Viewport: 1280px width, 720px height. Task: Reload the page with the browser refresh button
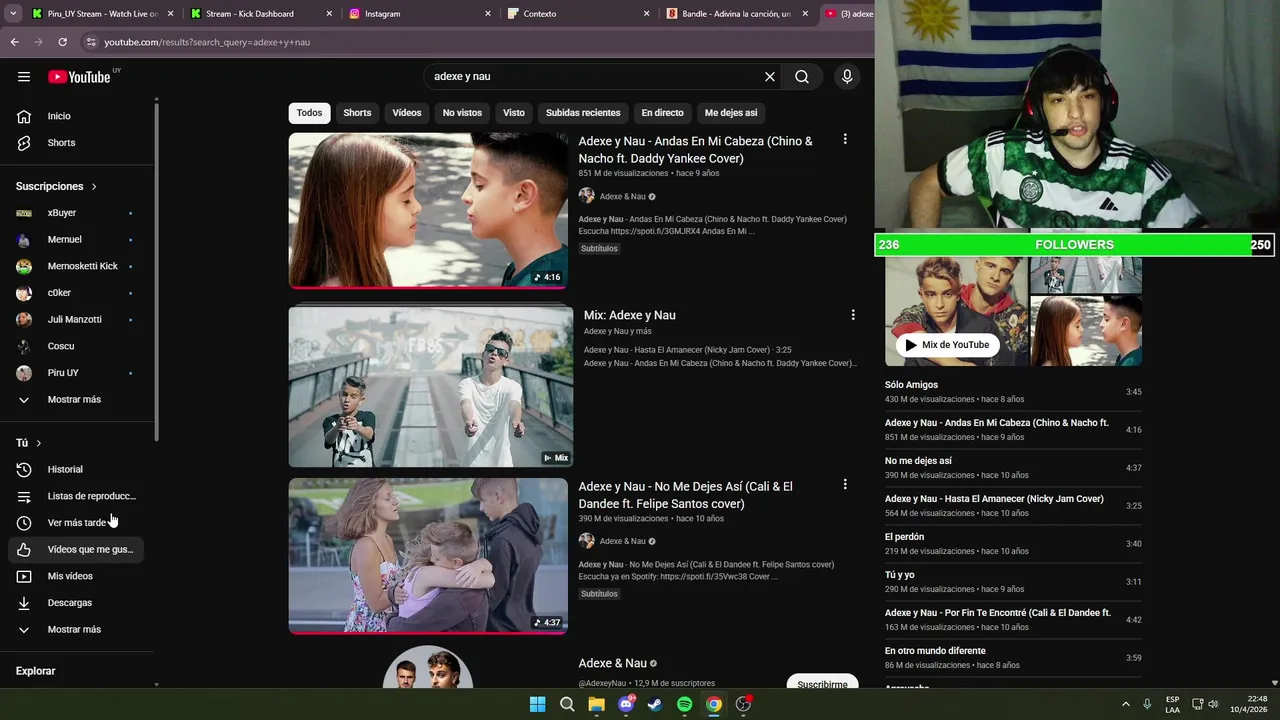62,42
